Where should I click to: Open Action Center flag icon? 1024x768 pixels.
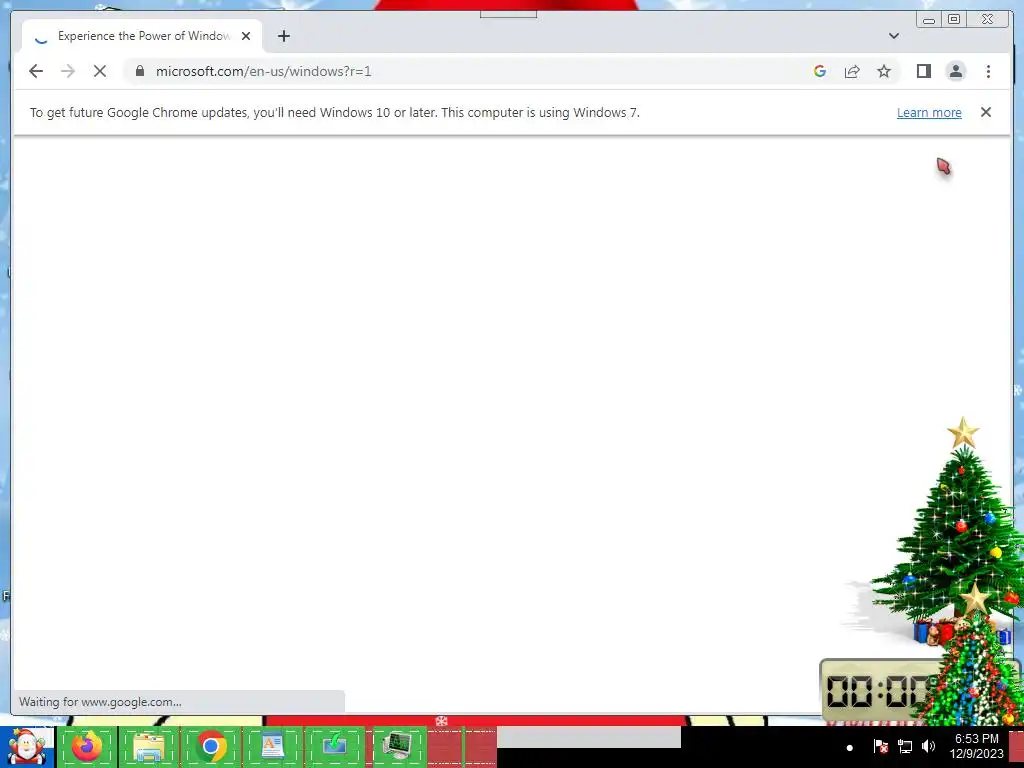point(880,746)
